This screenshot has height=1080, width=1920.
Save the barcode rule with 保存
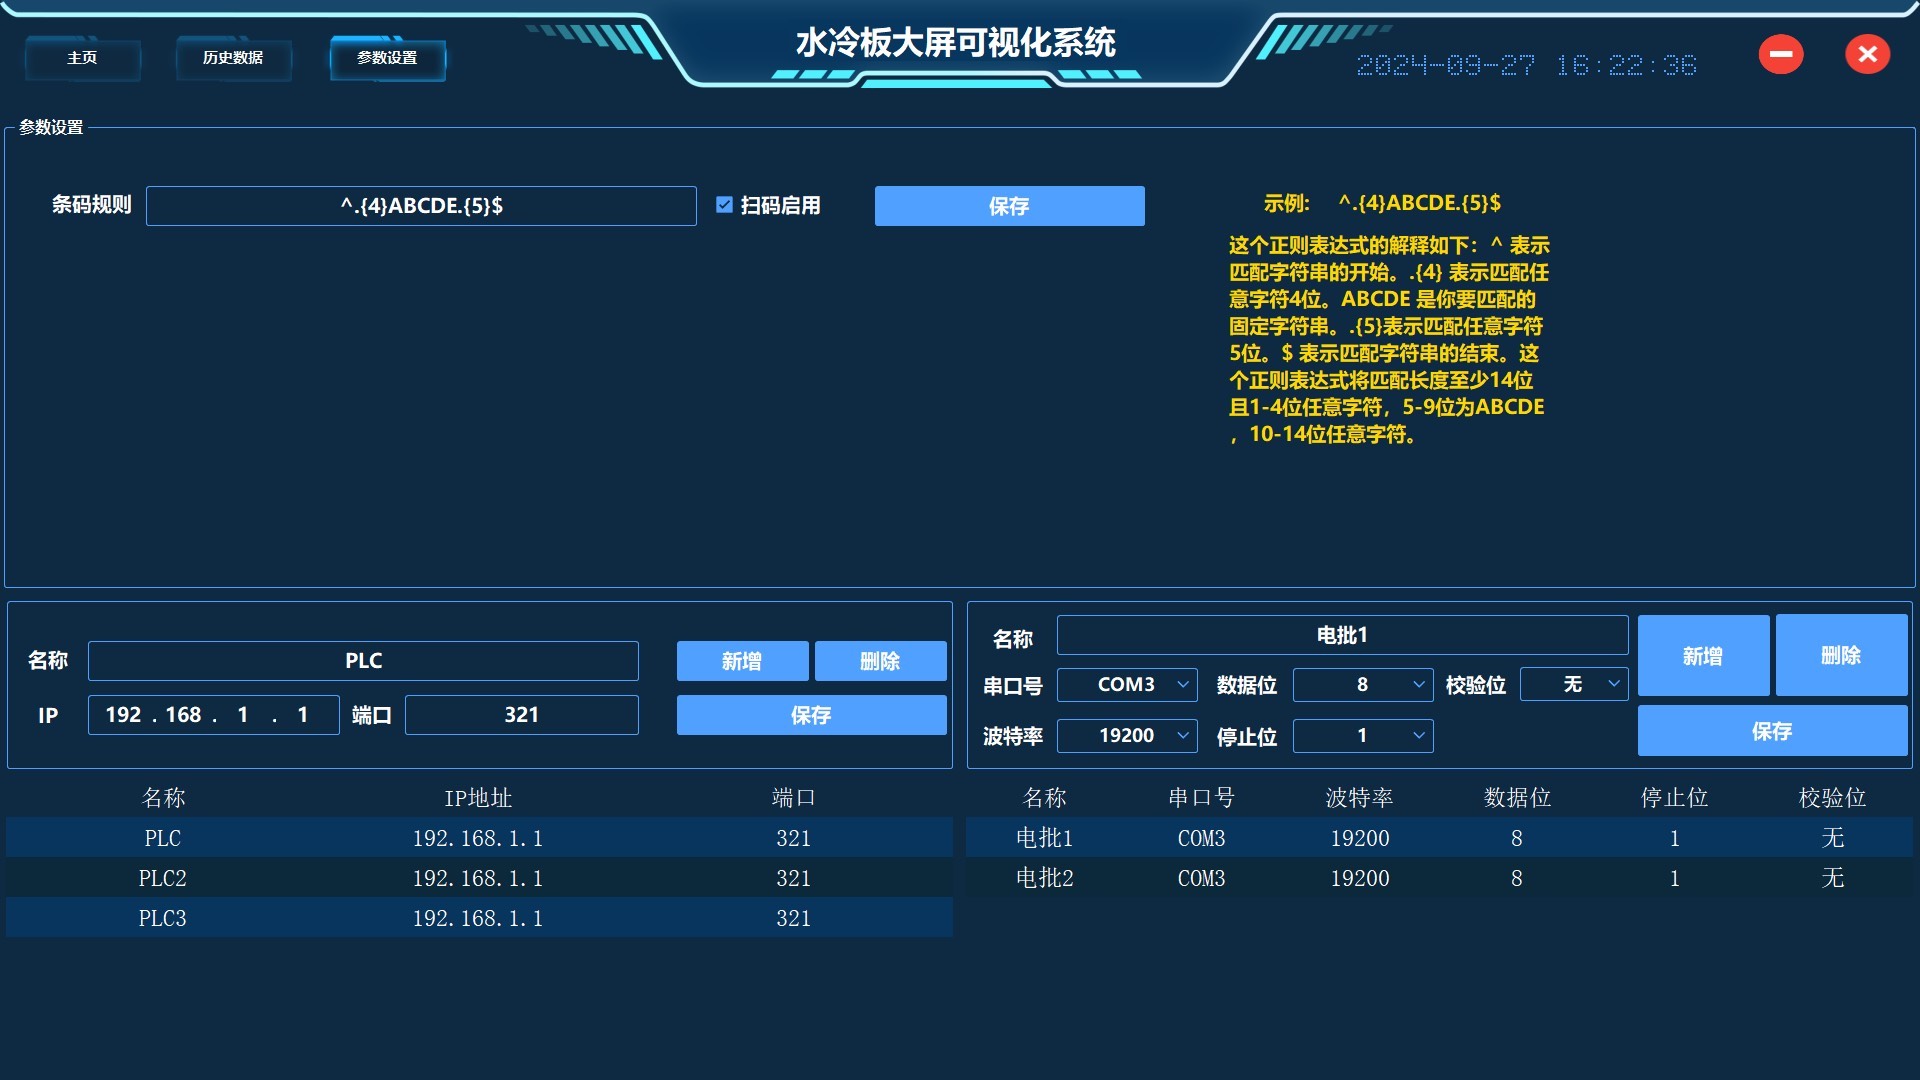(1009, 206)
